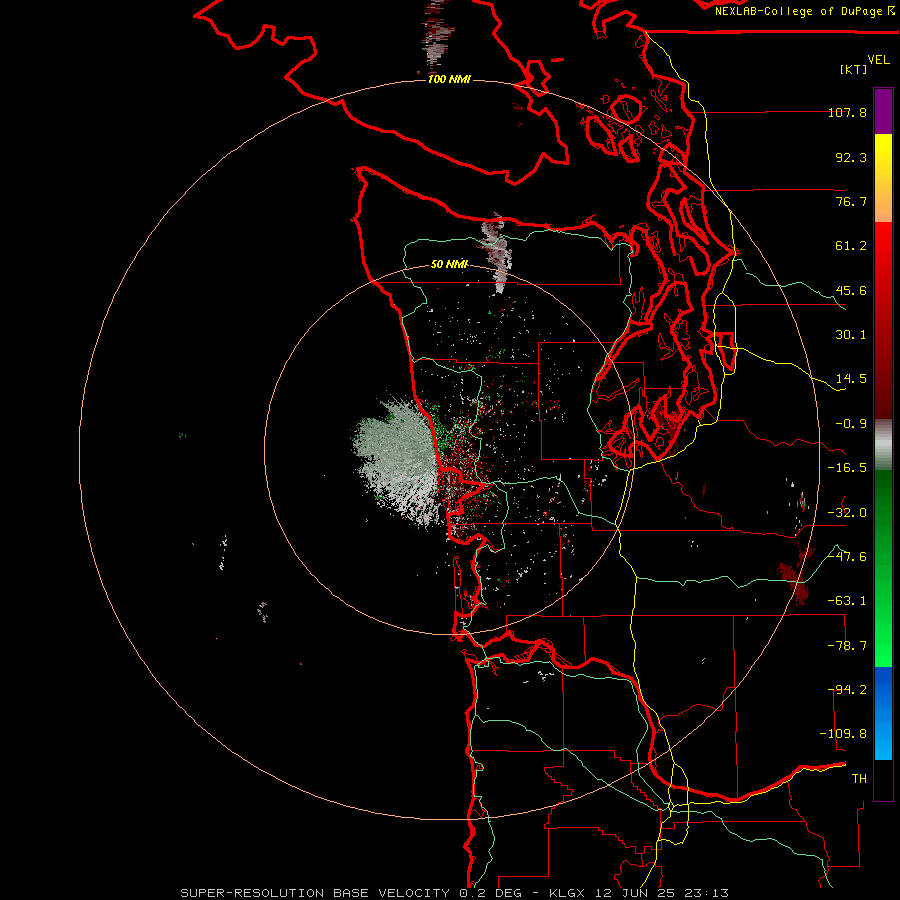This screenshot has height=900, width=900.
Task: Select the 92.3 velocity scale value
Action: (x=851, y=157)
